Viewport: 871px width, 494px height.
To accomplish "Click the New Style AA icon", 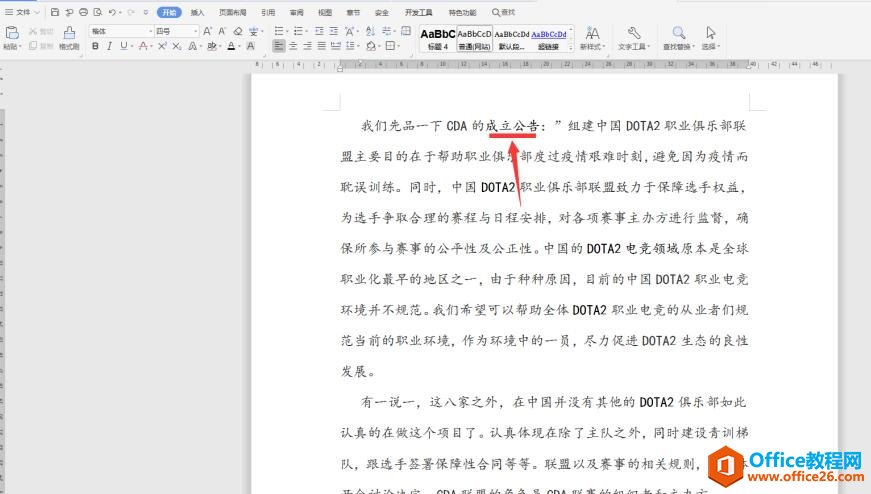I will click(x=592, y=33).
